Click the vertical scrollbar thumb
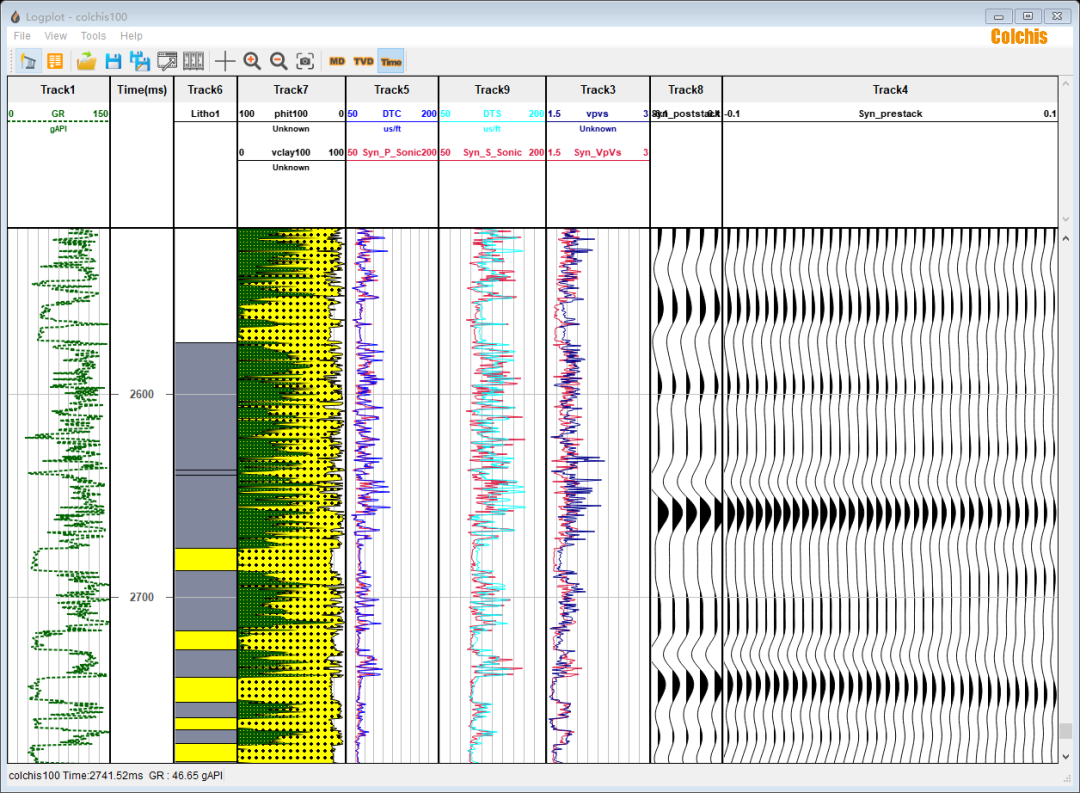The width and height of the screenshot is (1080, 793). [x=1066, y=731]
